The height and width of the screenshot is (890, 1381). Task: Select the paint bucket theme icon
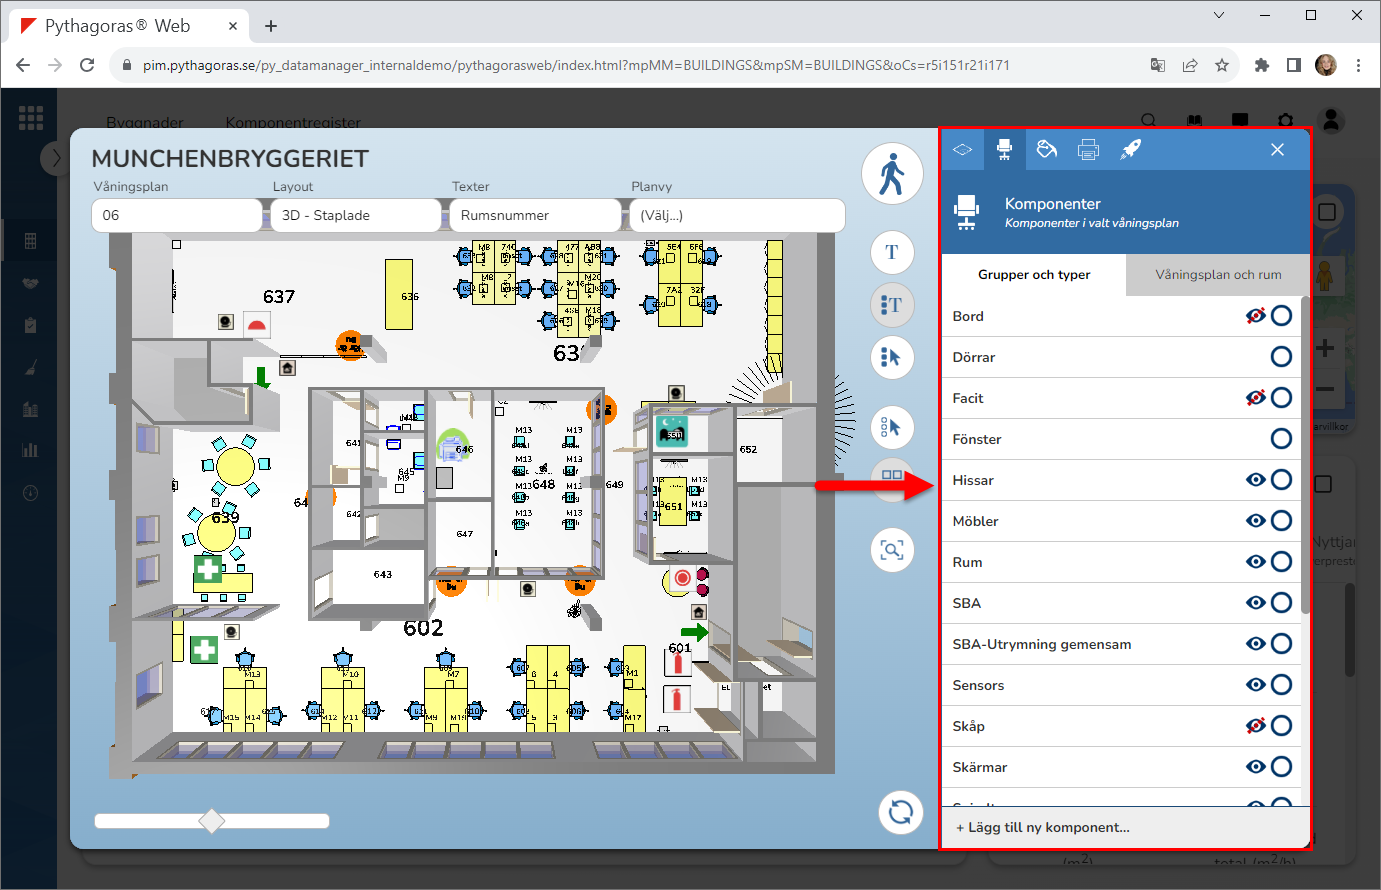[1046, 150]
